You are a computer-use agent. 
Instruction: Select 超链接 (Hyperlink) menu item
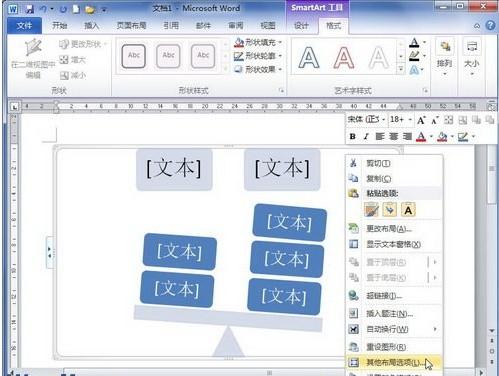(394, 295)
